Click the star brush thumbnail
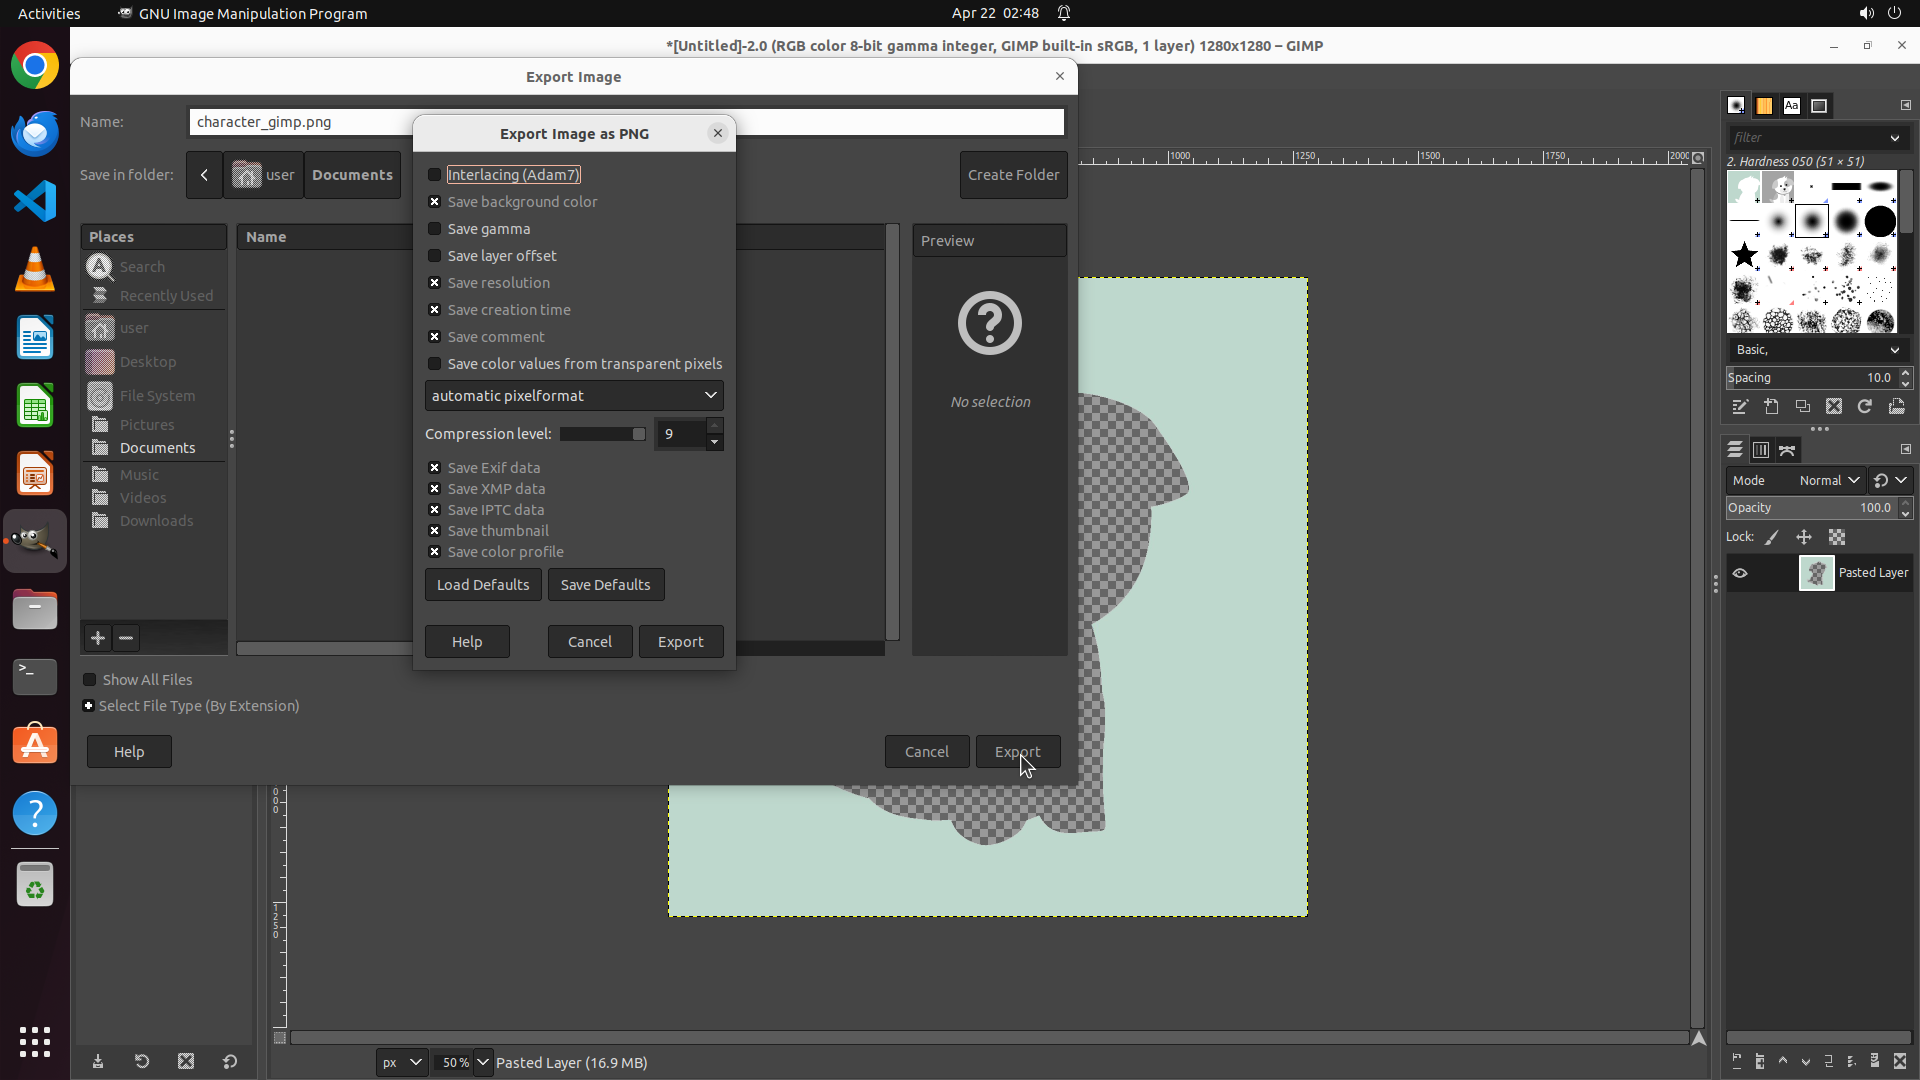 tap(1745, 255)
